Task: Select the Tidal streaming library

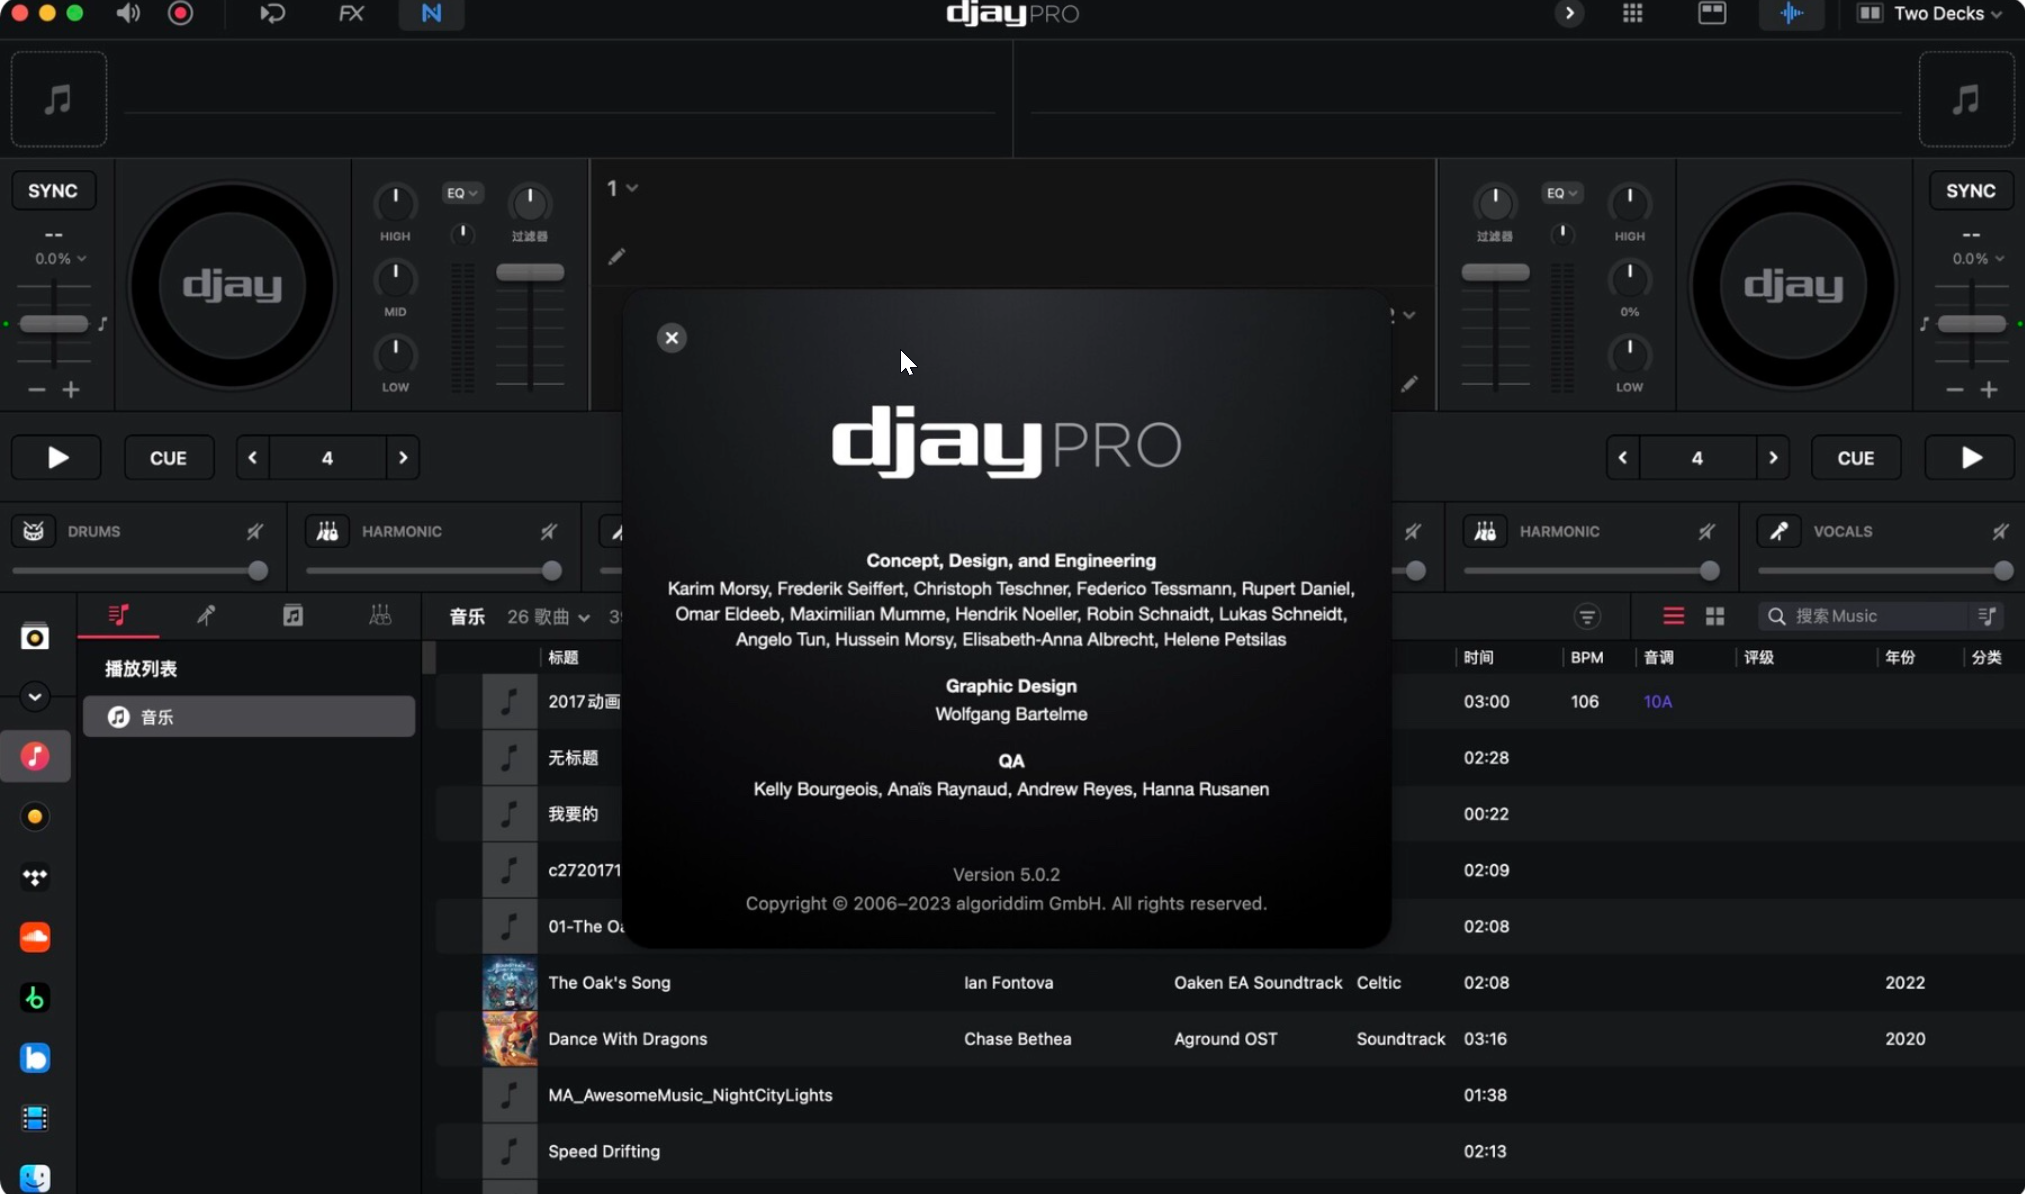Action: point(35,878)
